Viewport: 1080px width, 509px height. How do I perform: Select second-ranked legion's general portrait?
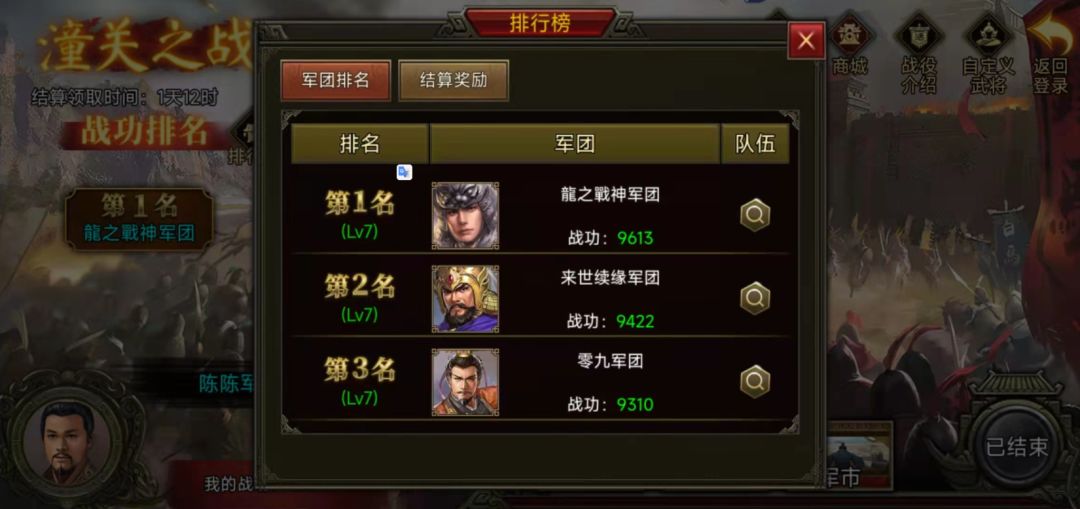[x=466, y=298]
